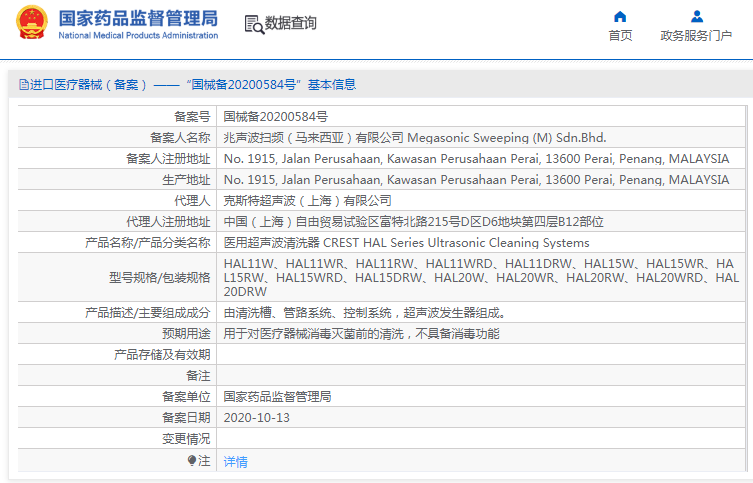Open 政务服务门户 portal link

pos(696,36)
